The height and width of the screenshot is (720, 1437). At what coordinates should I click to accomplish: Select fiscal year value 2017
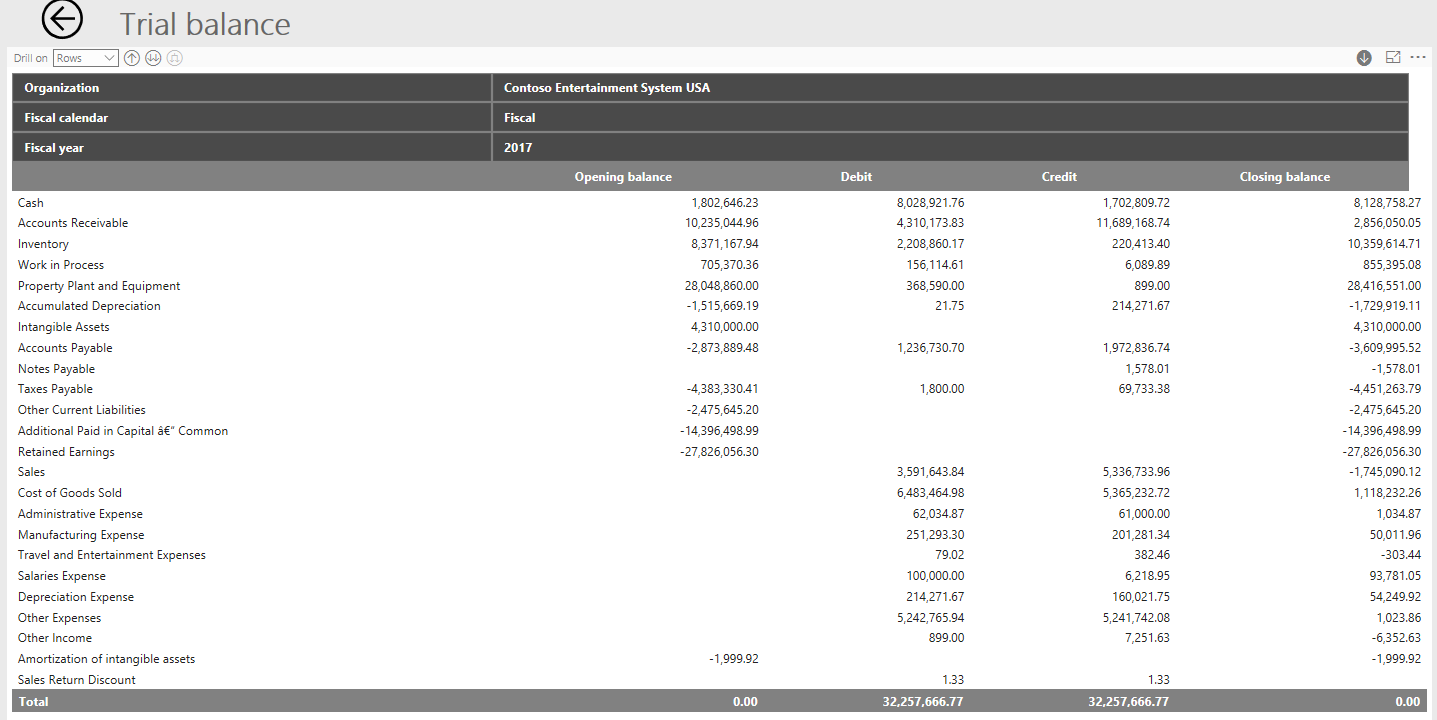pos(950,148)
